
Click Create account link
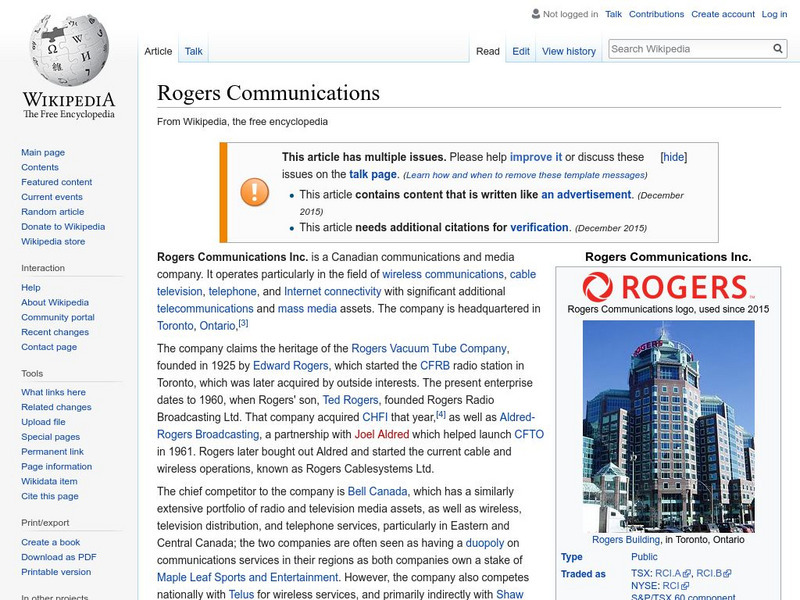pyautogui.click(x=723, y=14)
